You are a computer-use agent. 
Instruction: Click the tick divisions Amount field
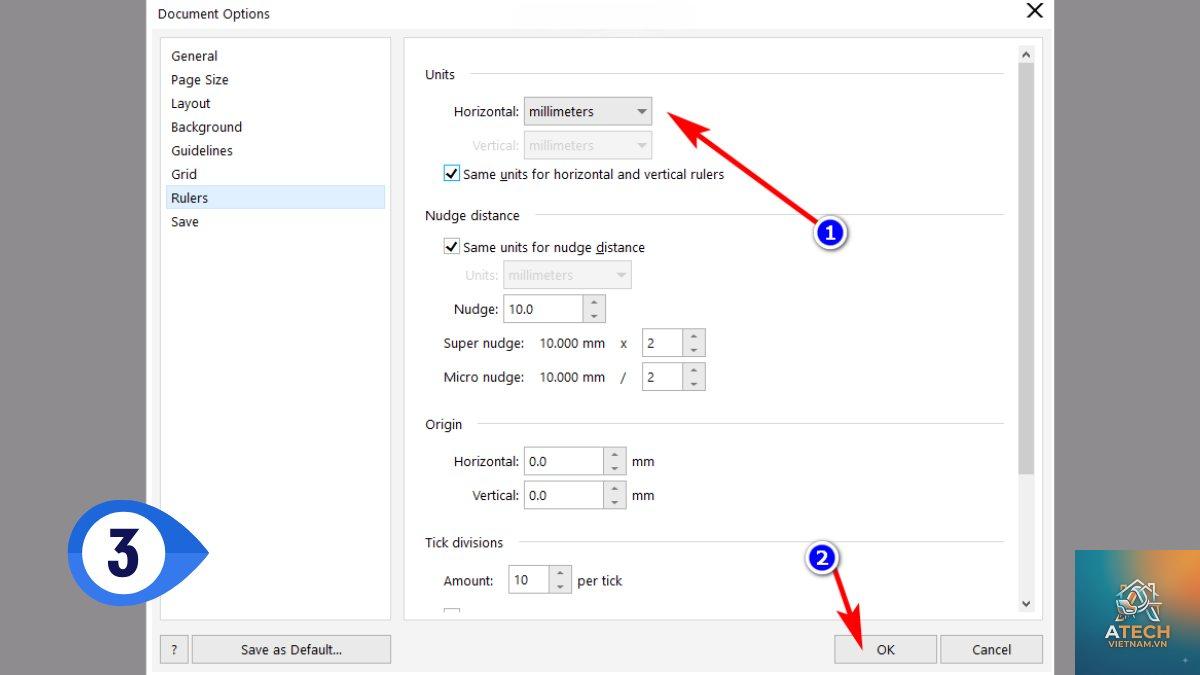[x=528, y=580]
